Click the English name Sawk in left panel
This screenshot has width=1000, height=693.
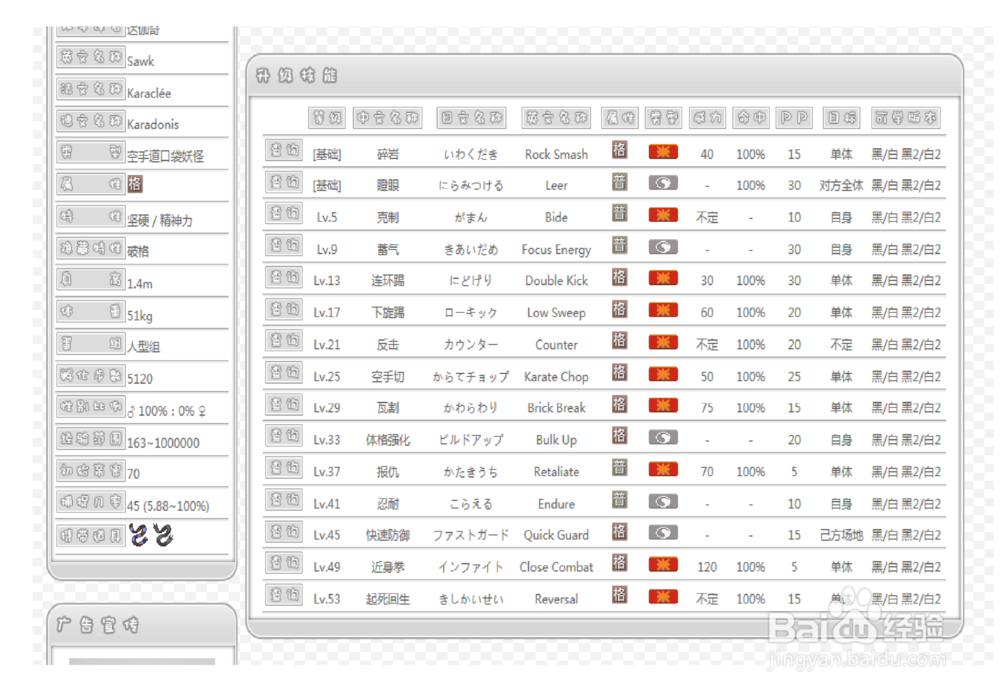coord(140,61)
